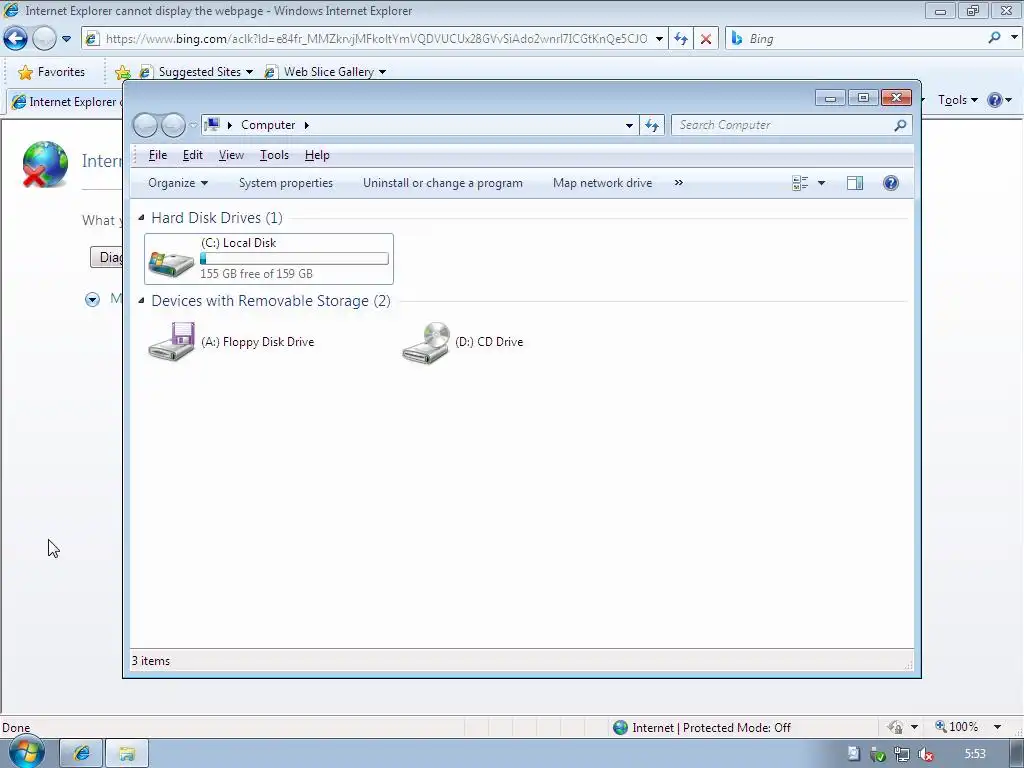Click the 5:53 taskbar clock
Image resolution: width=1024 pixels, height=768 pixels.
click(x=975, y=754)
